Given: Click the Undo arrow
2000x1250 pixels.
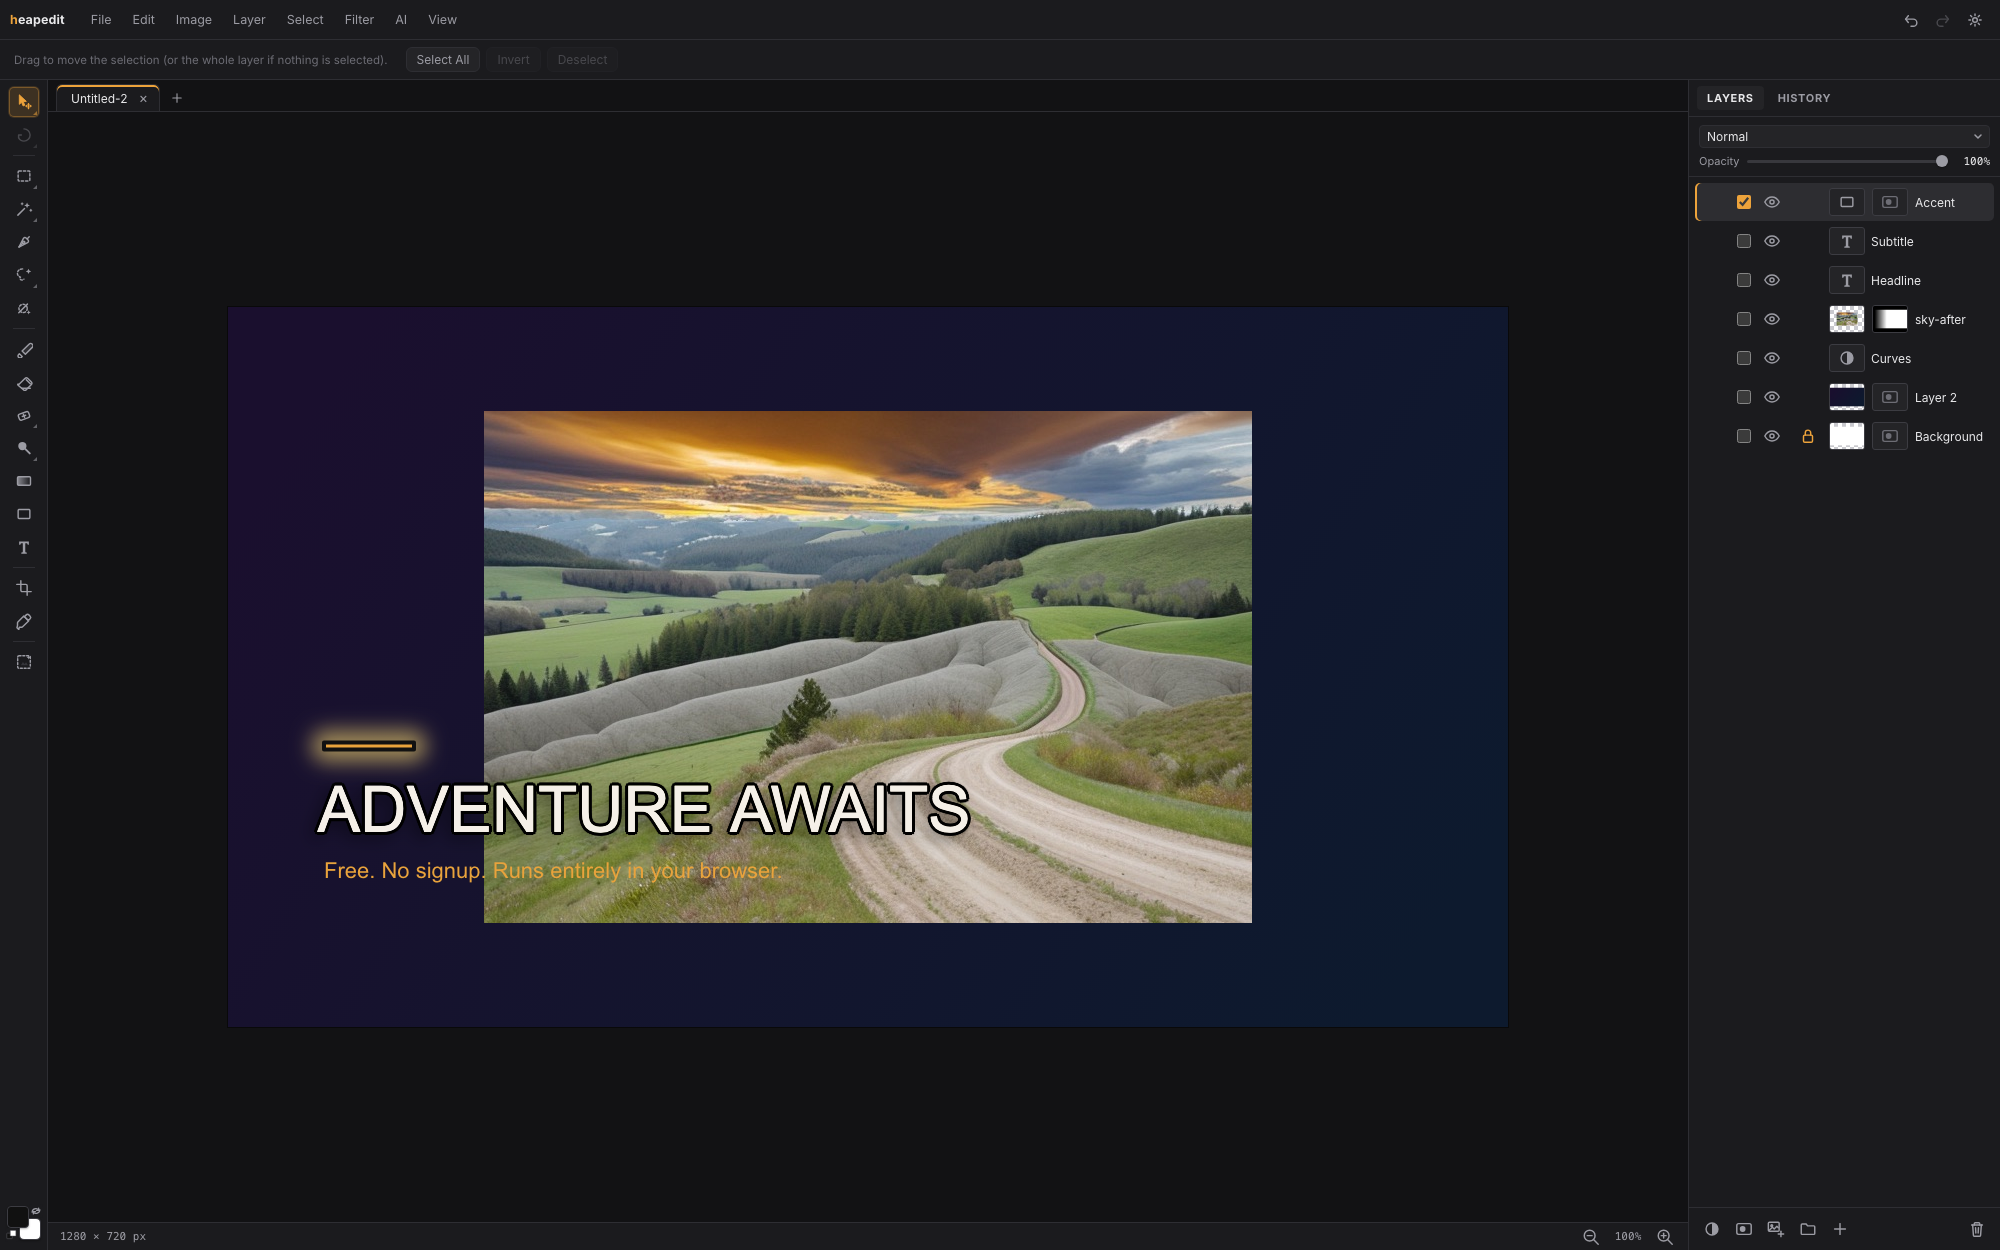Looking at the screenshot, I should [x=1911, y=20].
